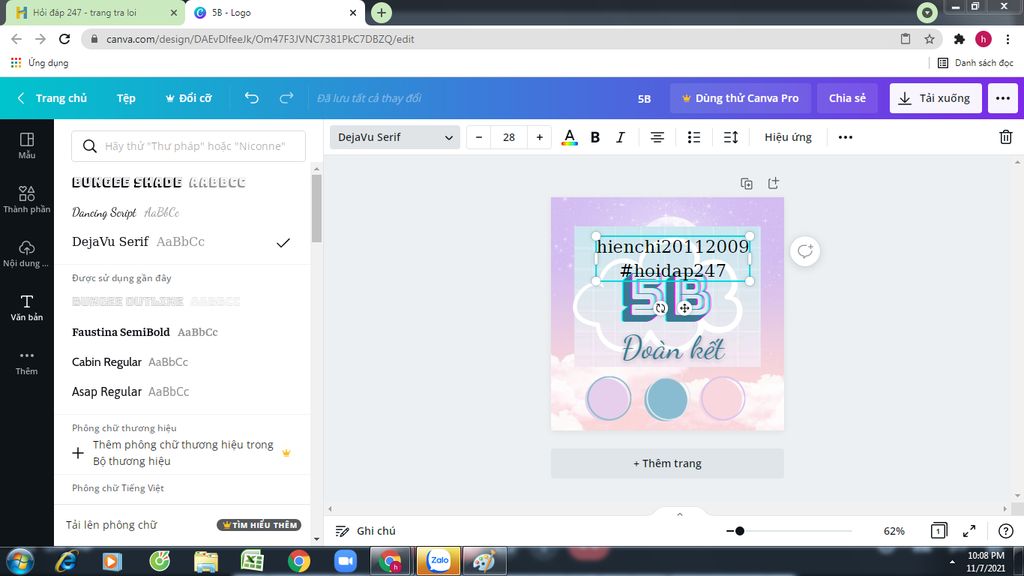Open the help question mark
The height and width of the screenshot is (576, 1024).
(x=1006, y=531)
